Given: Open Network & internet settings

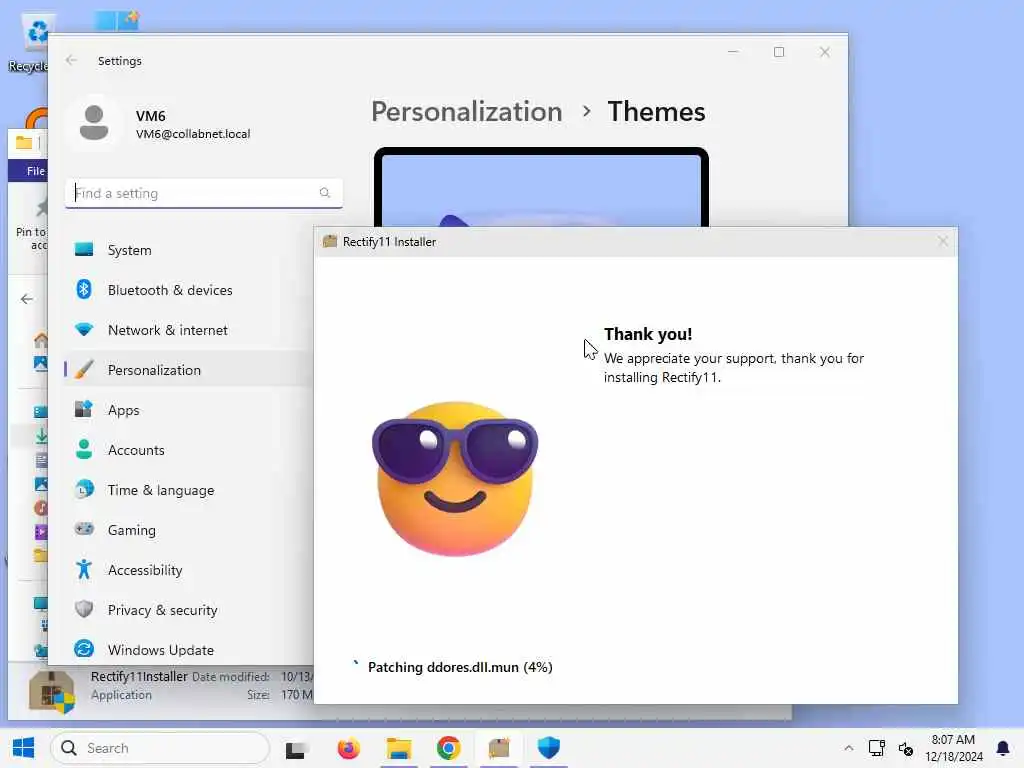Looking at the screenshot, I should click(x=189, y=330).
